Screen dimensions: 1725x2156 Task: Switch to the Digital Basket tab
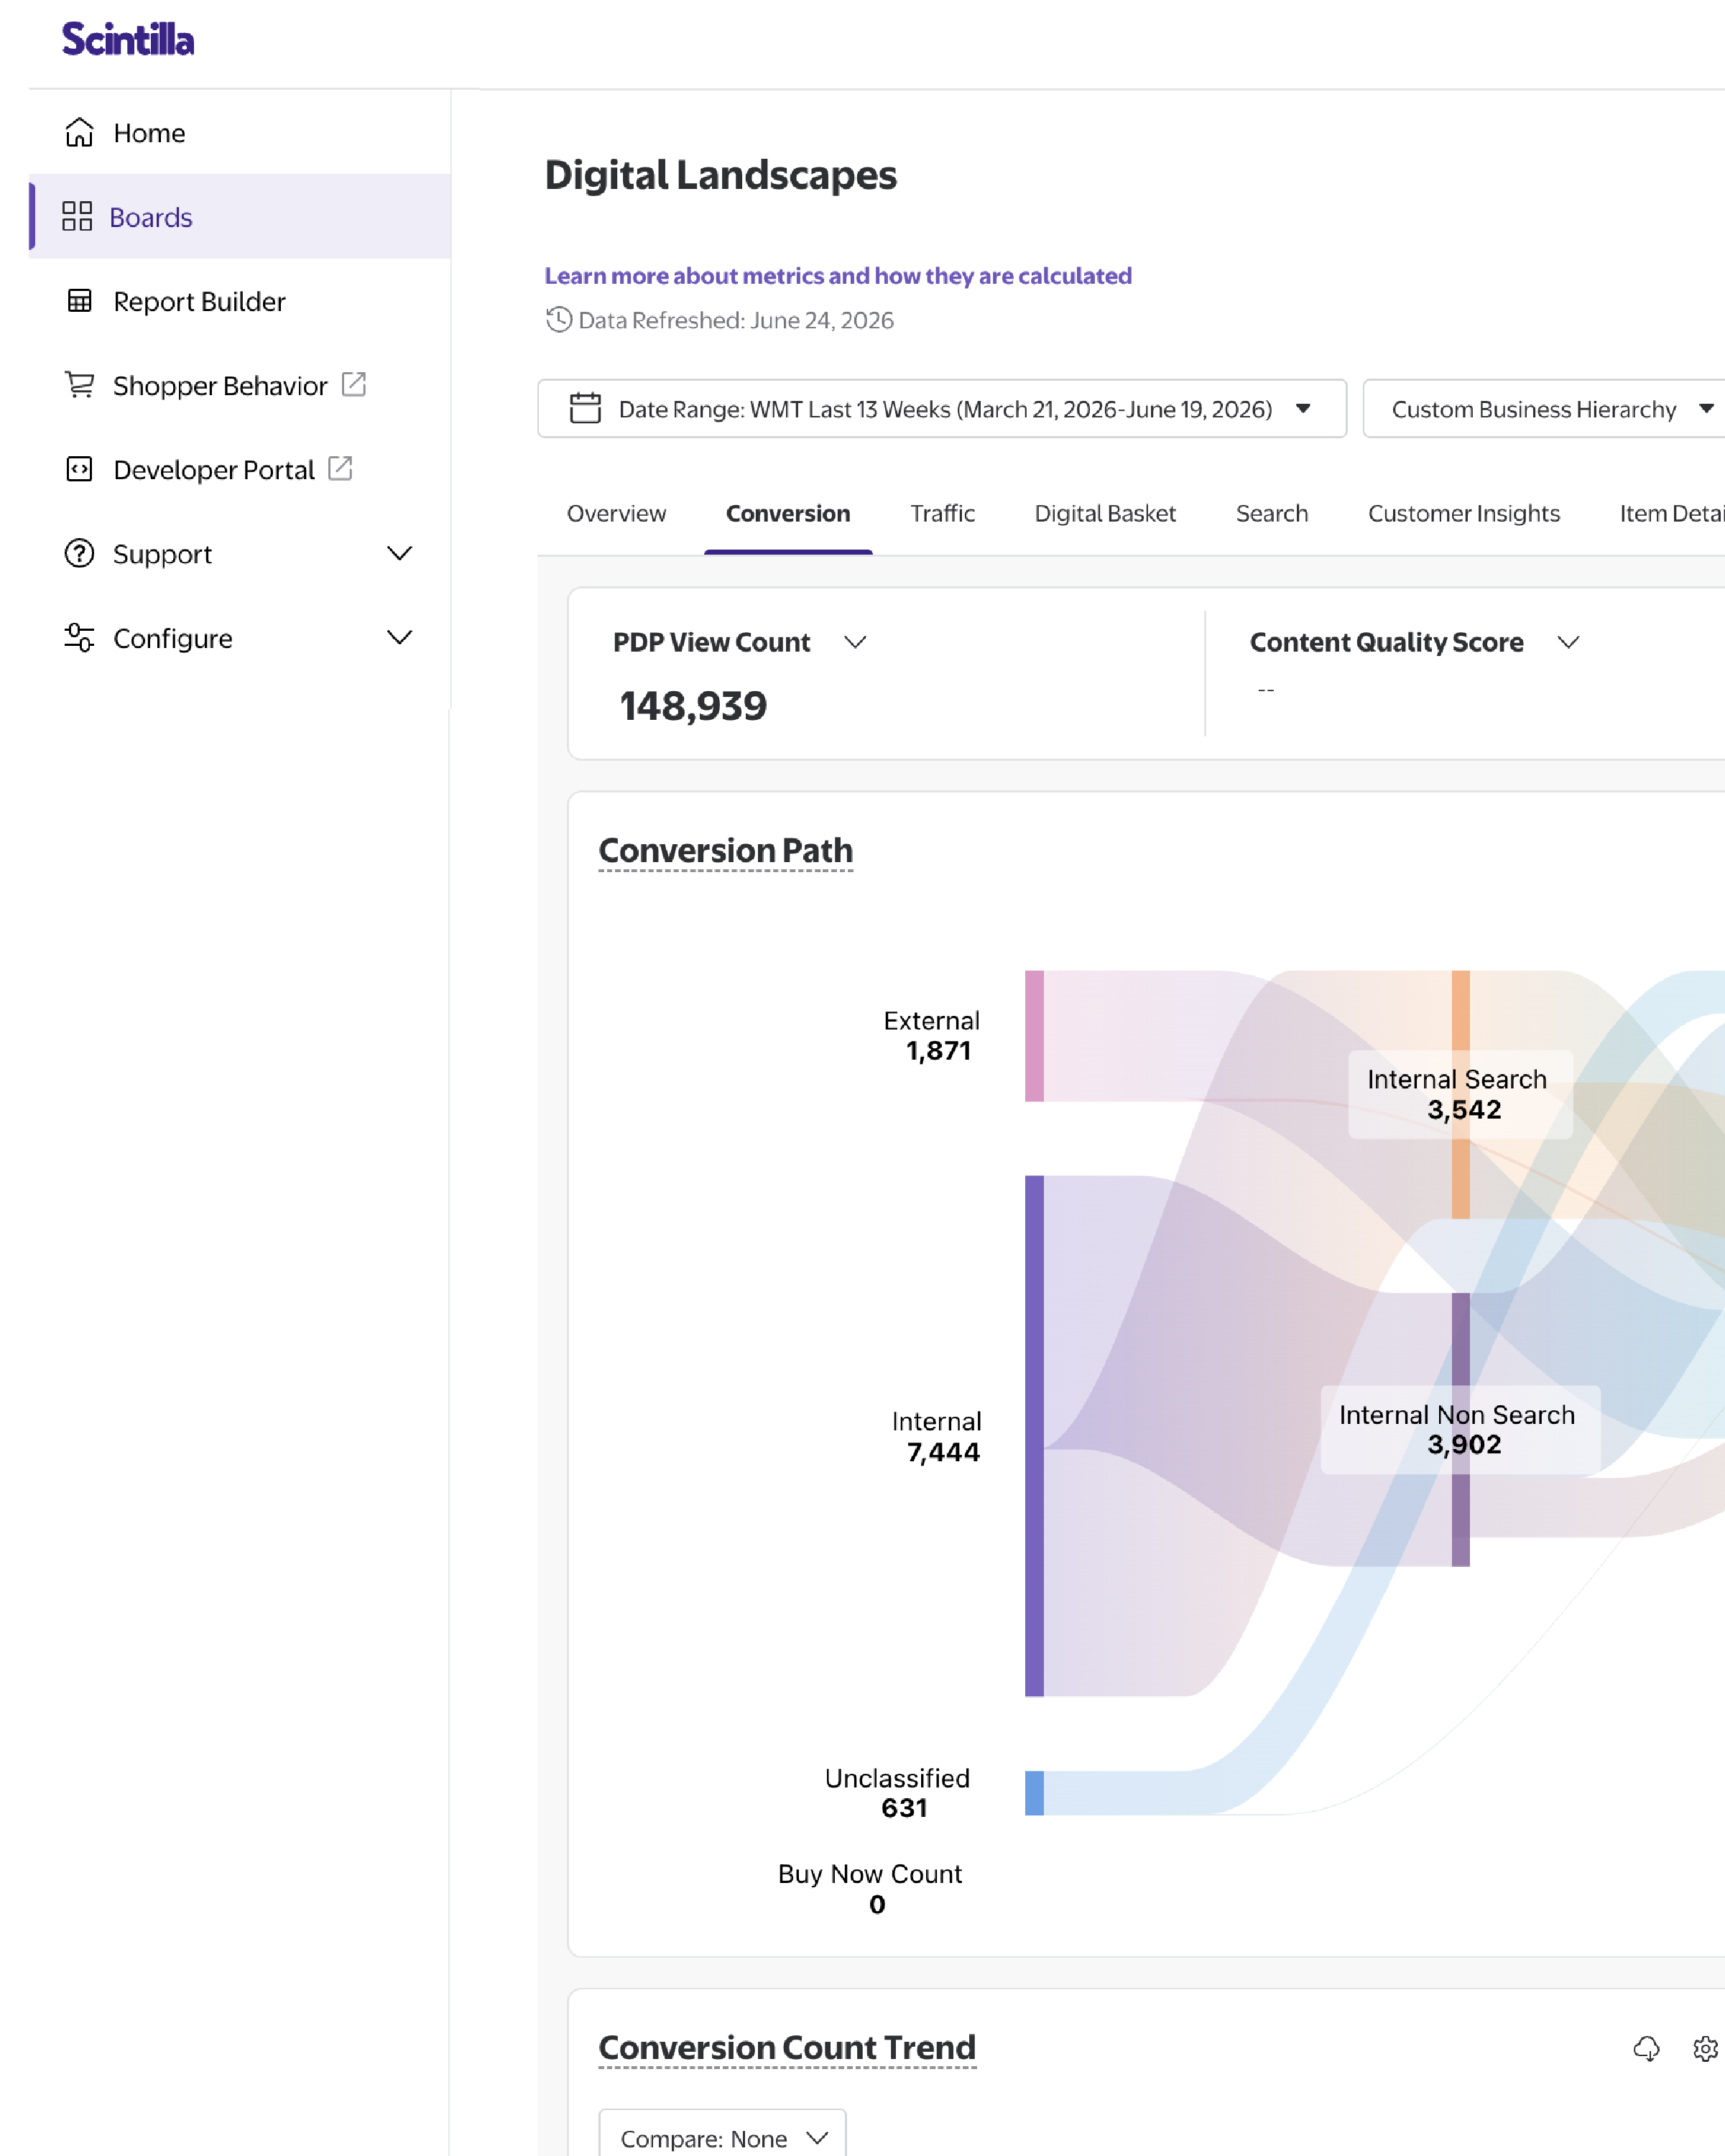1105,513
